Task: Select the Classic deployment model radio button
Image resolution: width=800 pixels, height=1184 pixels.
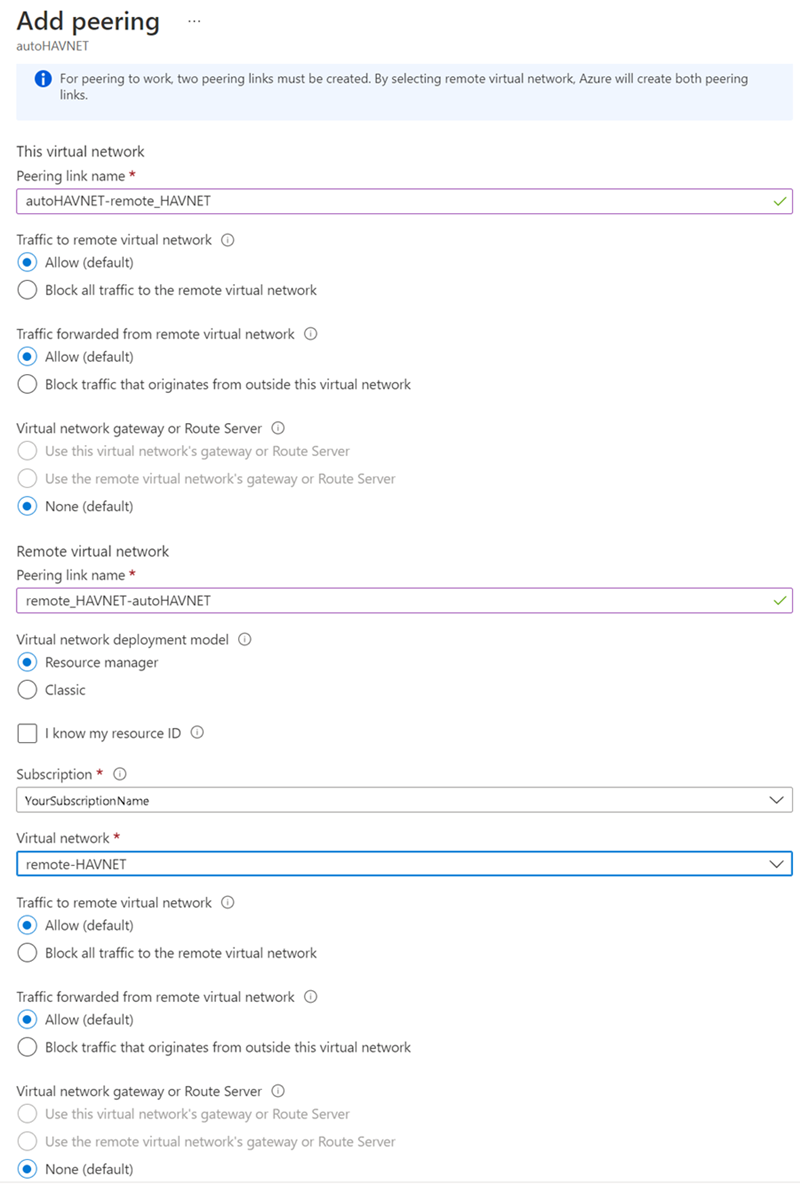Action: 28,690
